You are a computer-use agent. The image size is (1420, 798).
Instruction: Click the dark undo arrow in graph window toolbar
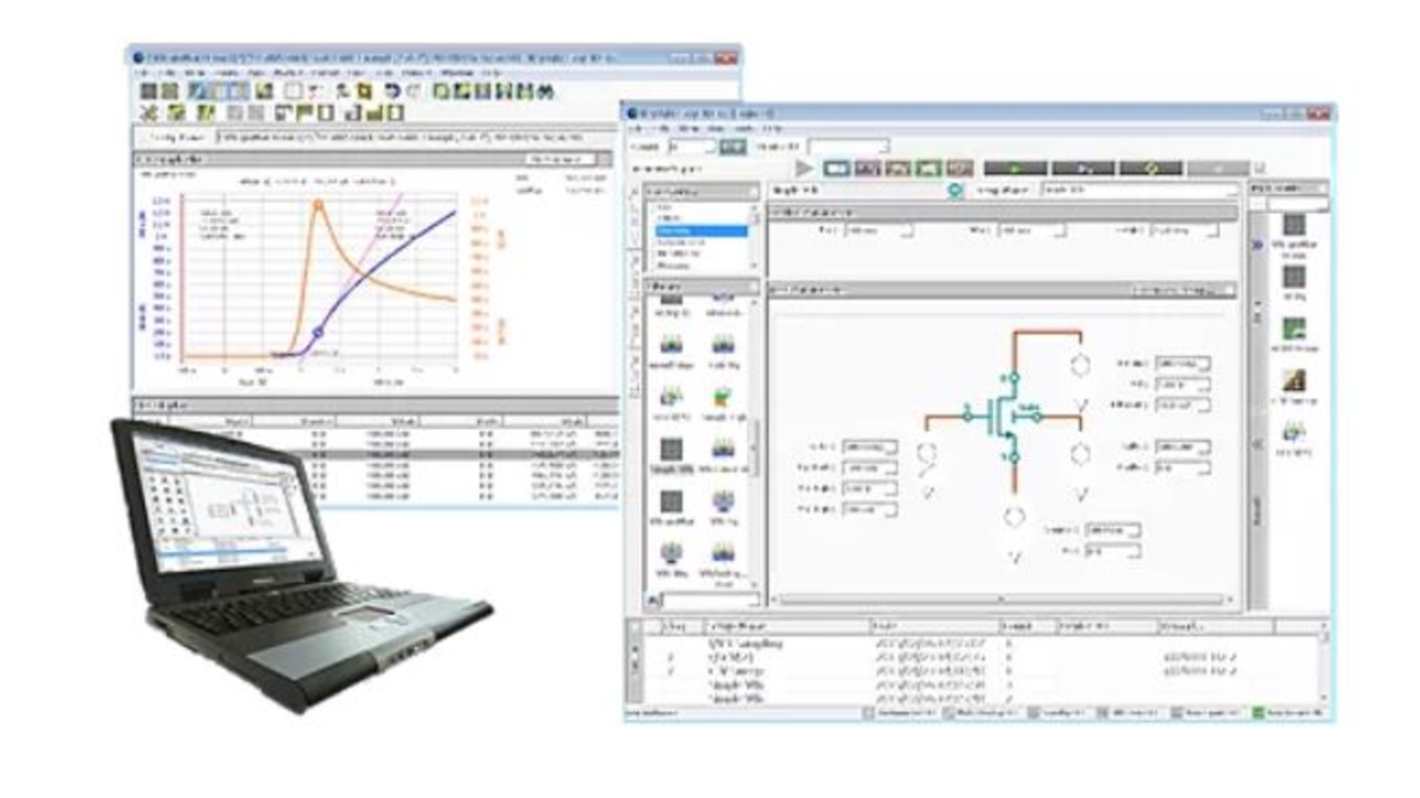pyautogui.click(x=392, y=91)
